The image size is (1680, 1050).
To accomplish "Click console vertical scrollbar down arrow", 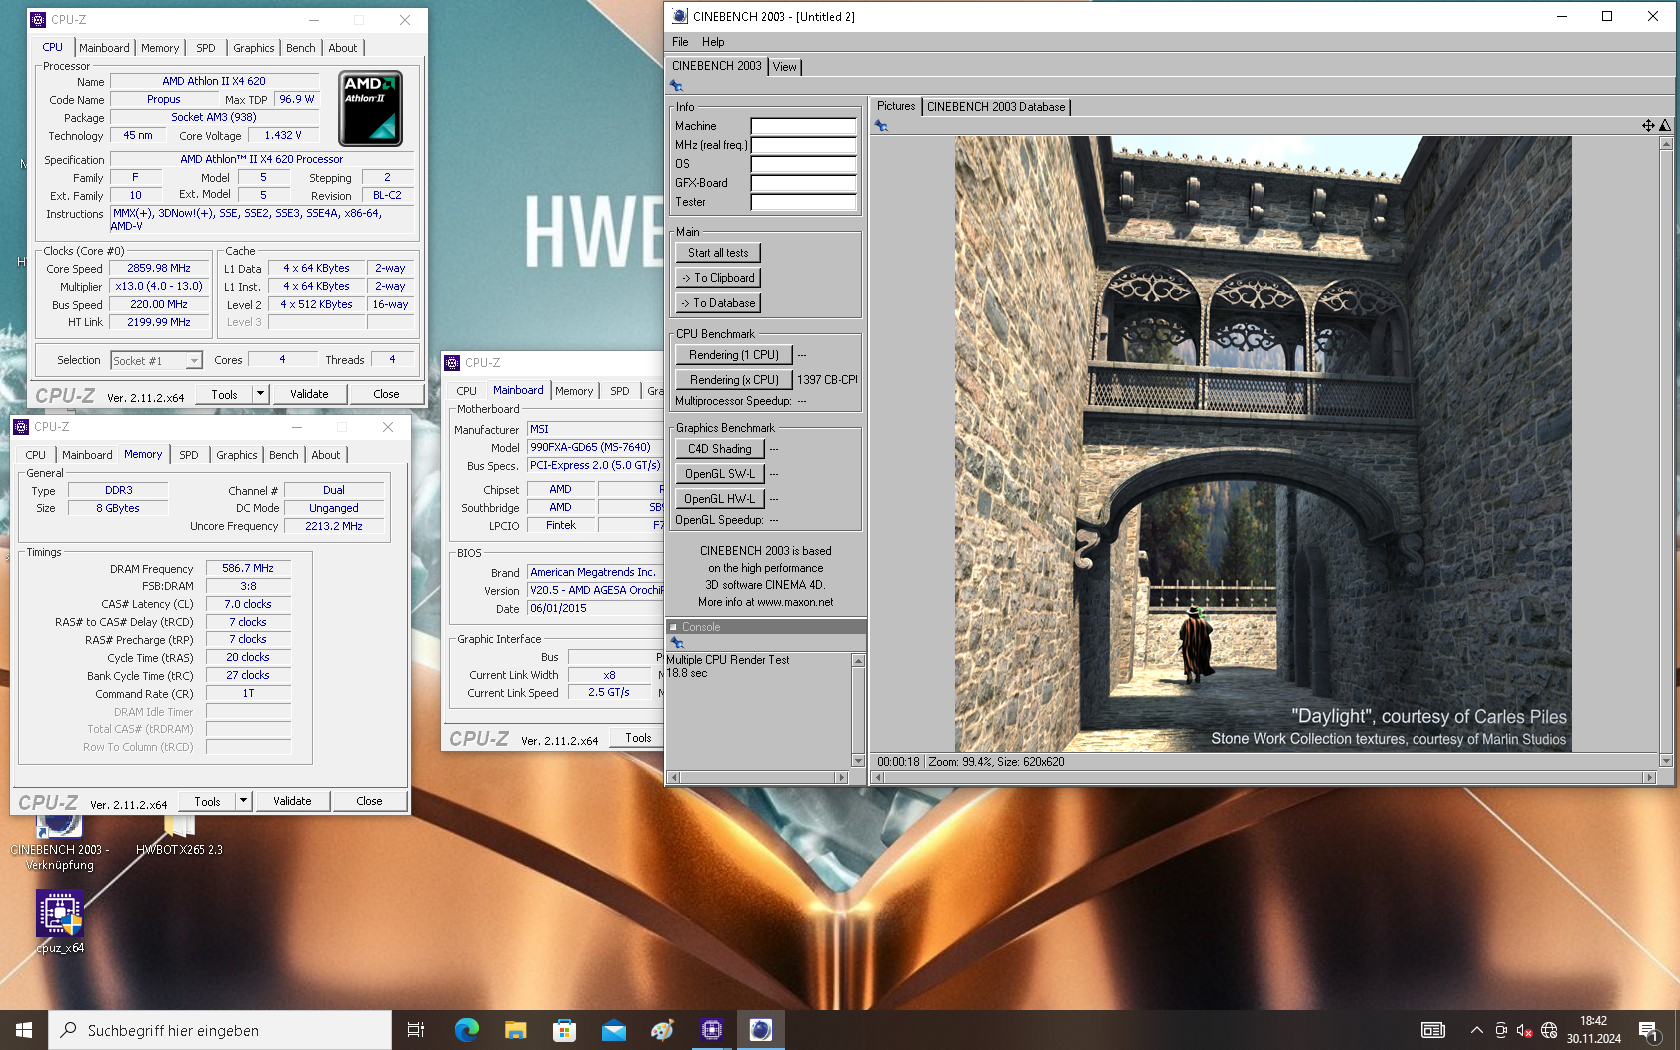I will 858,761.
